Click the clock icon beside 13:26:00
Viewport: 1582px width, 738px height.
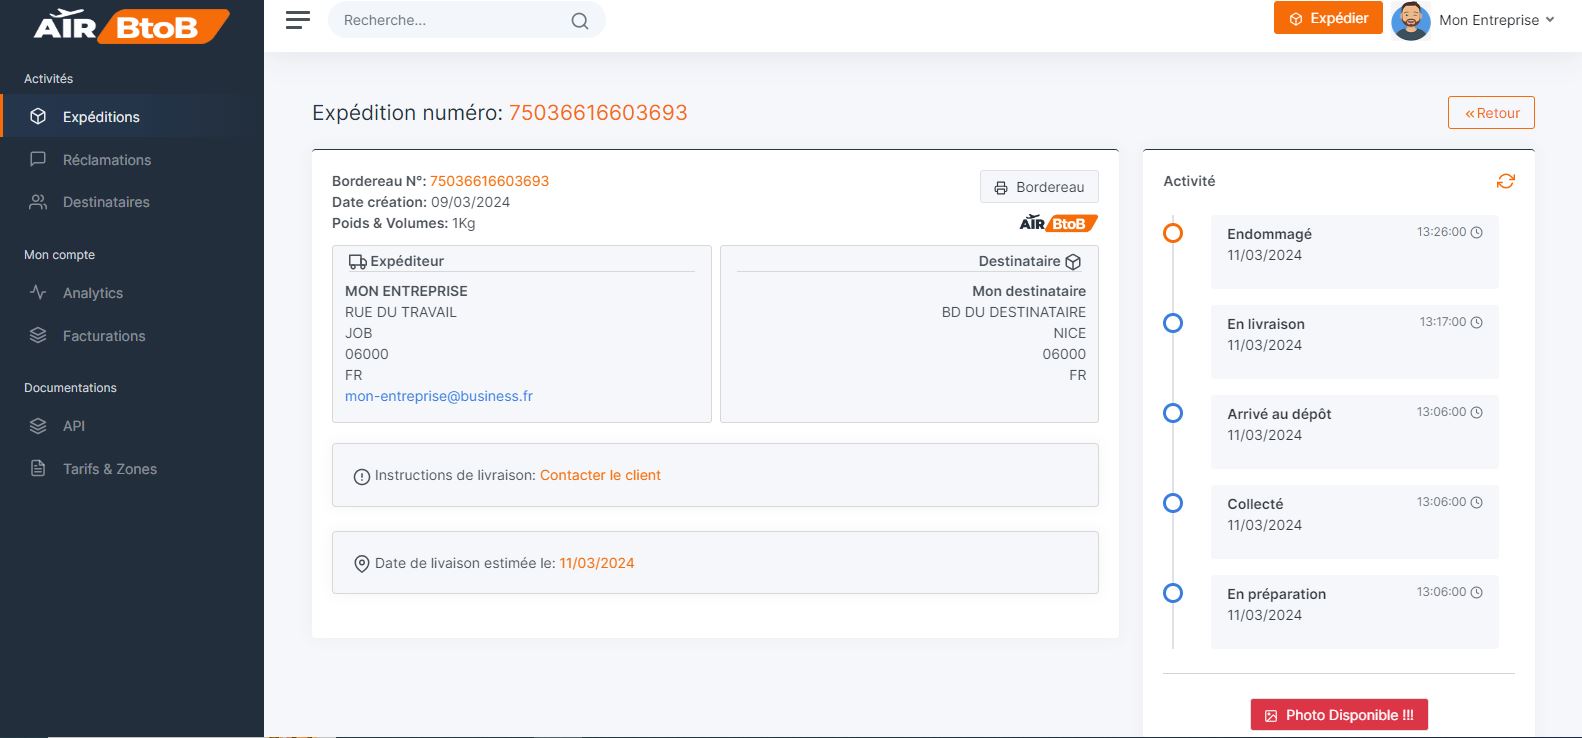click(x=1477, y=232)
